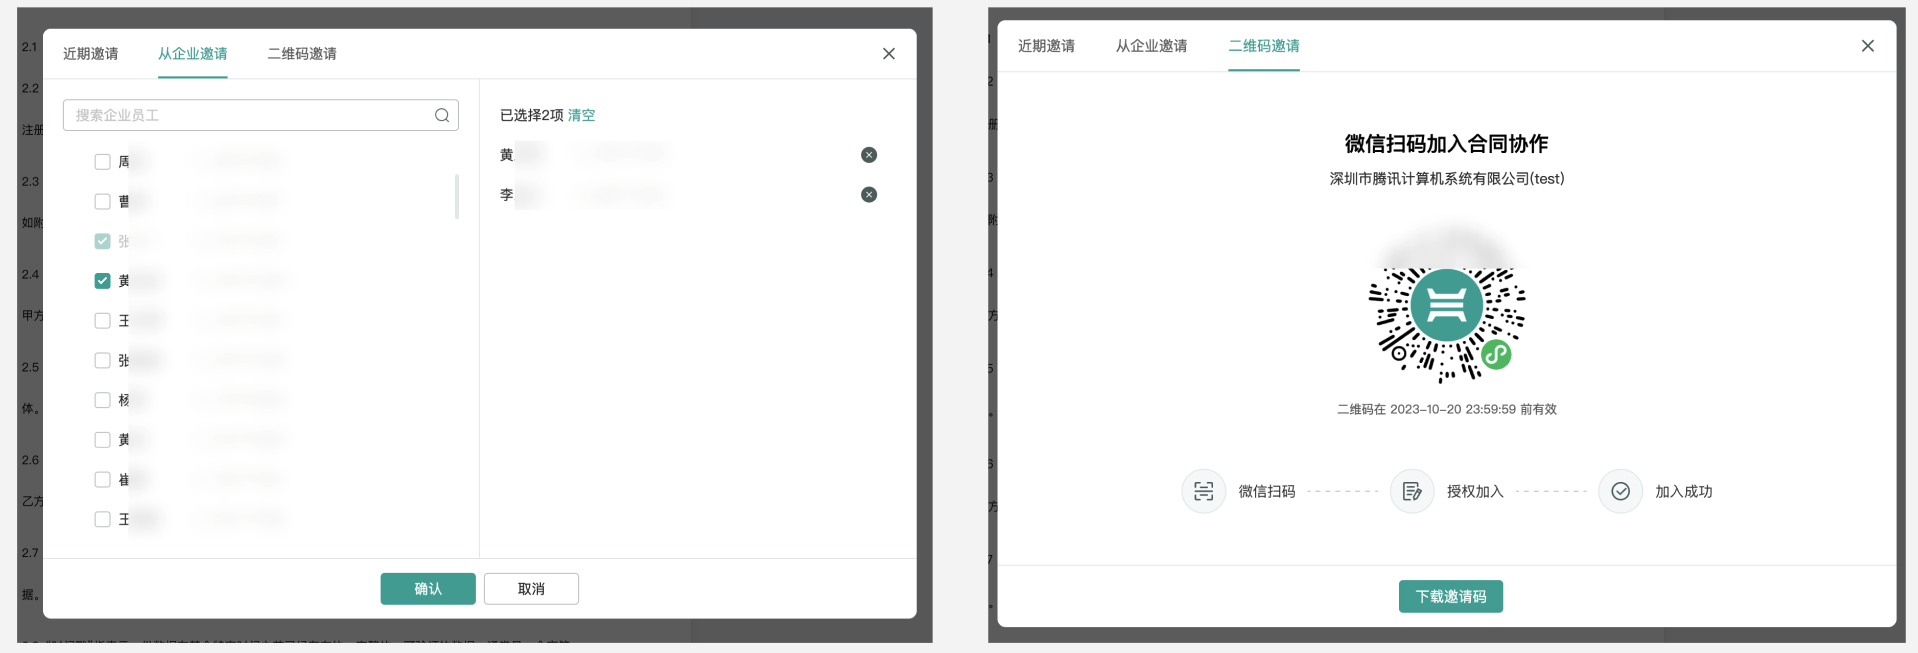Click the employee list scrollbar
1918x653 pixels.
(457, 197)
